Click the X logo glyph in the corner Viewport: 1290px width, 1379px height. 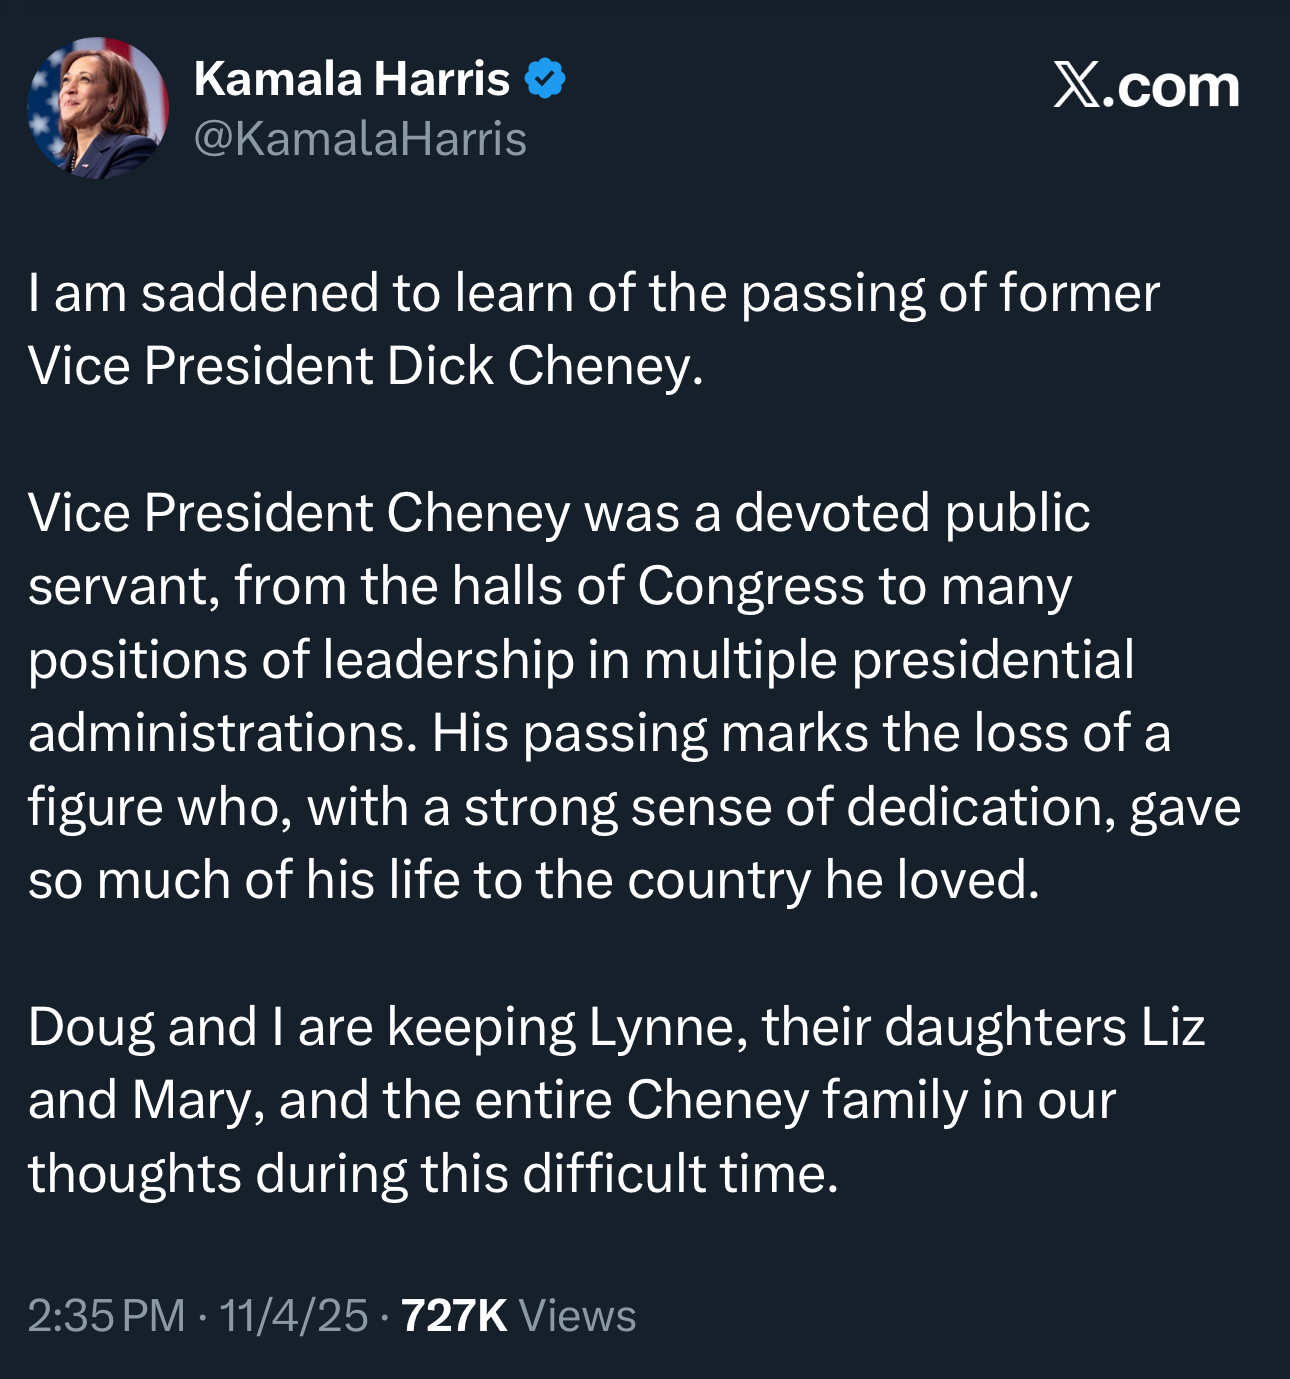(x=1077, y=87)
